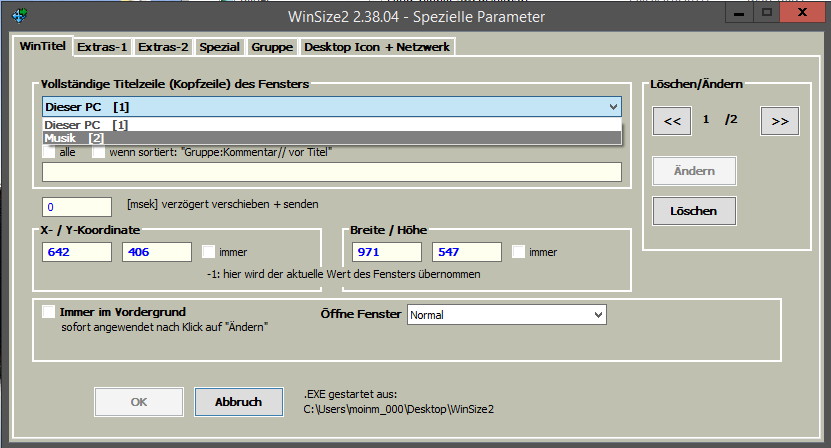Click Breite field with 971

[x=387, y=252]
